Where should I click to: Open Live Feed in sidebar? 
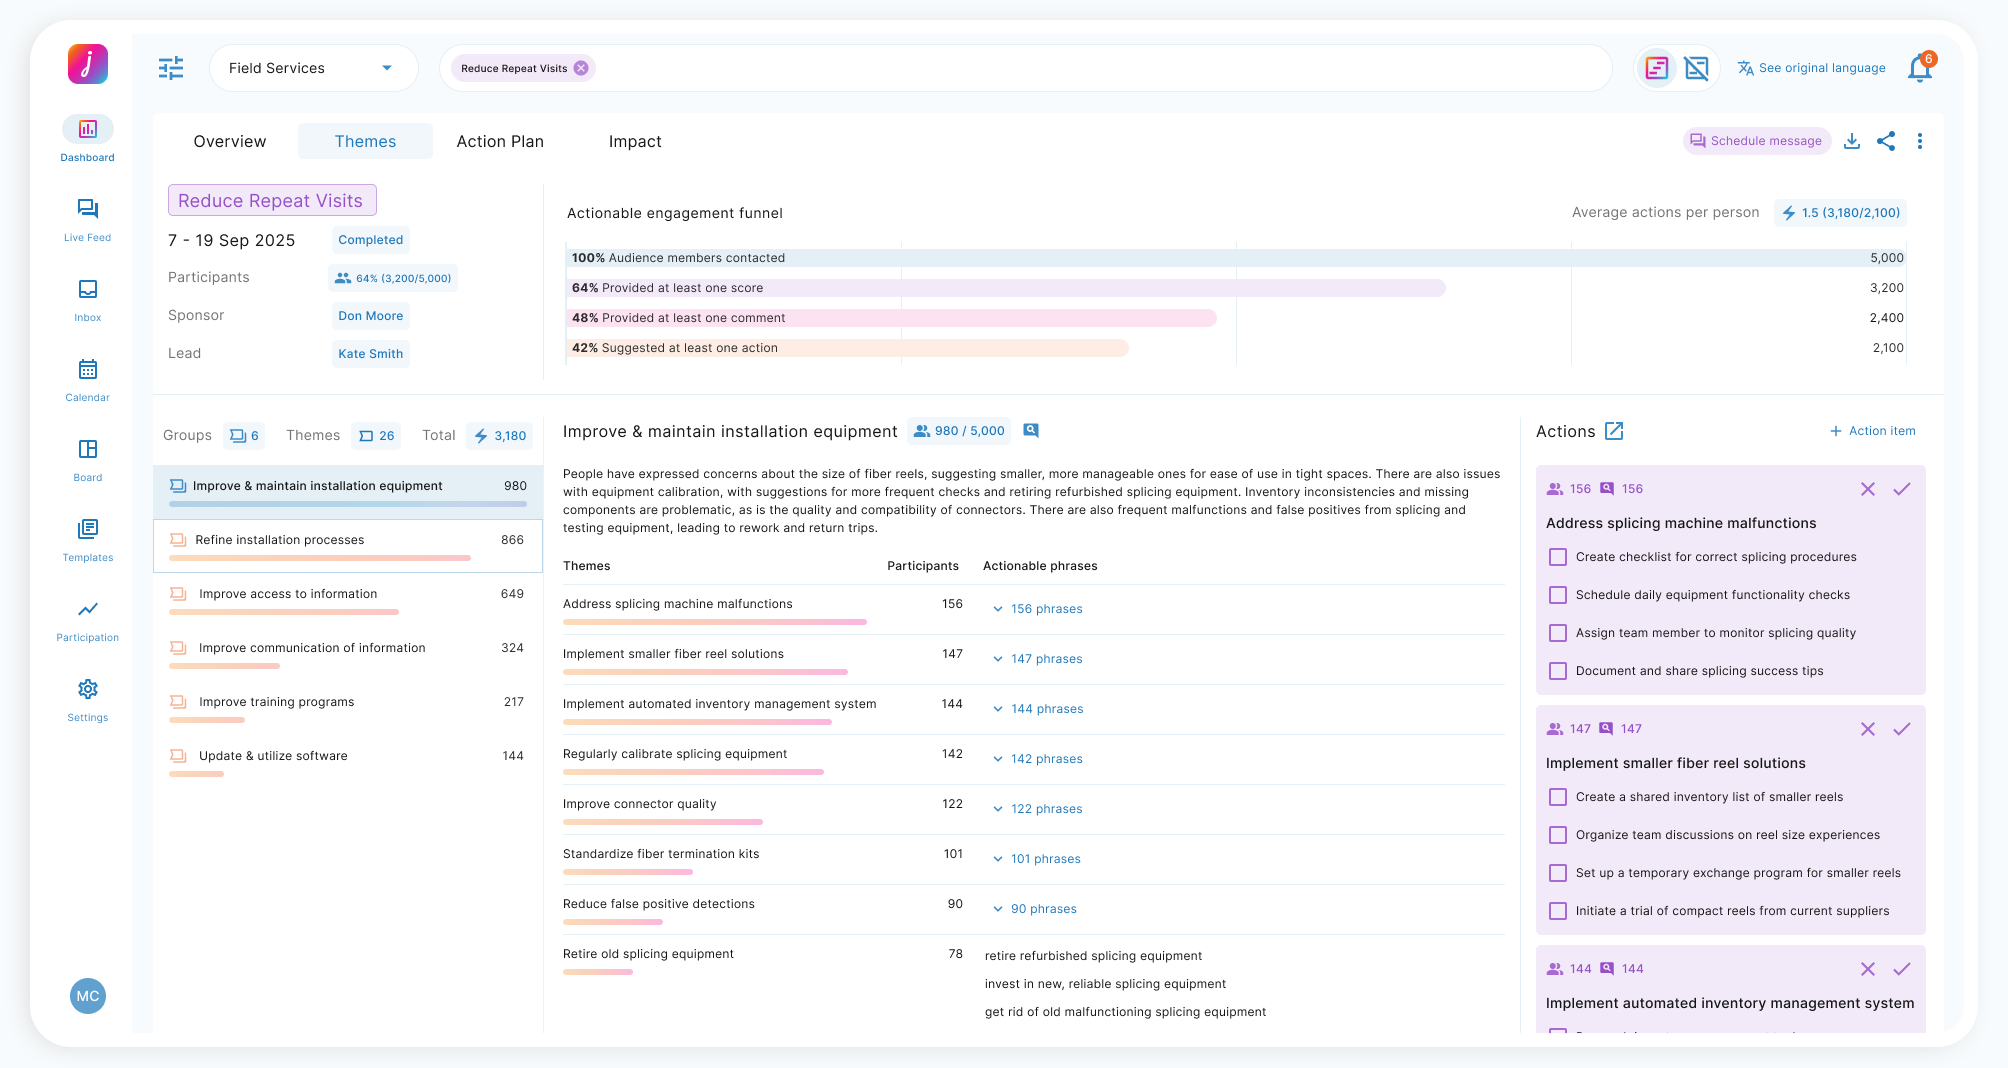87,219
